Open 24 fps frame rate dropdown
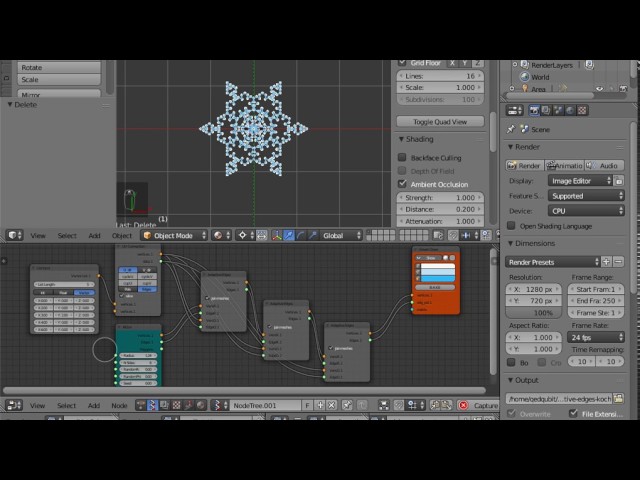This screenshot has width=640, height=480. pos(596,338)
